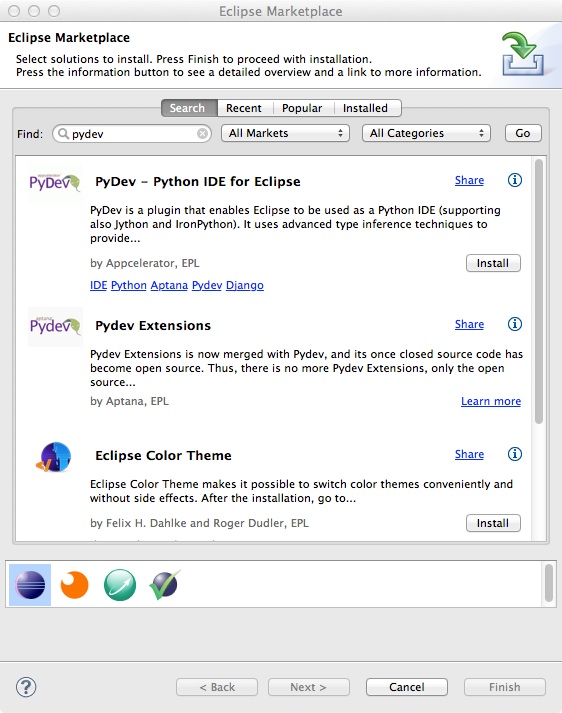Click the Eclipse Color Theme logo
This screenshot has width=562, height=713.
coord(54,457)
